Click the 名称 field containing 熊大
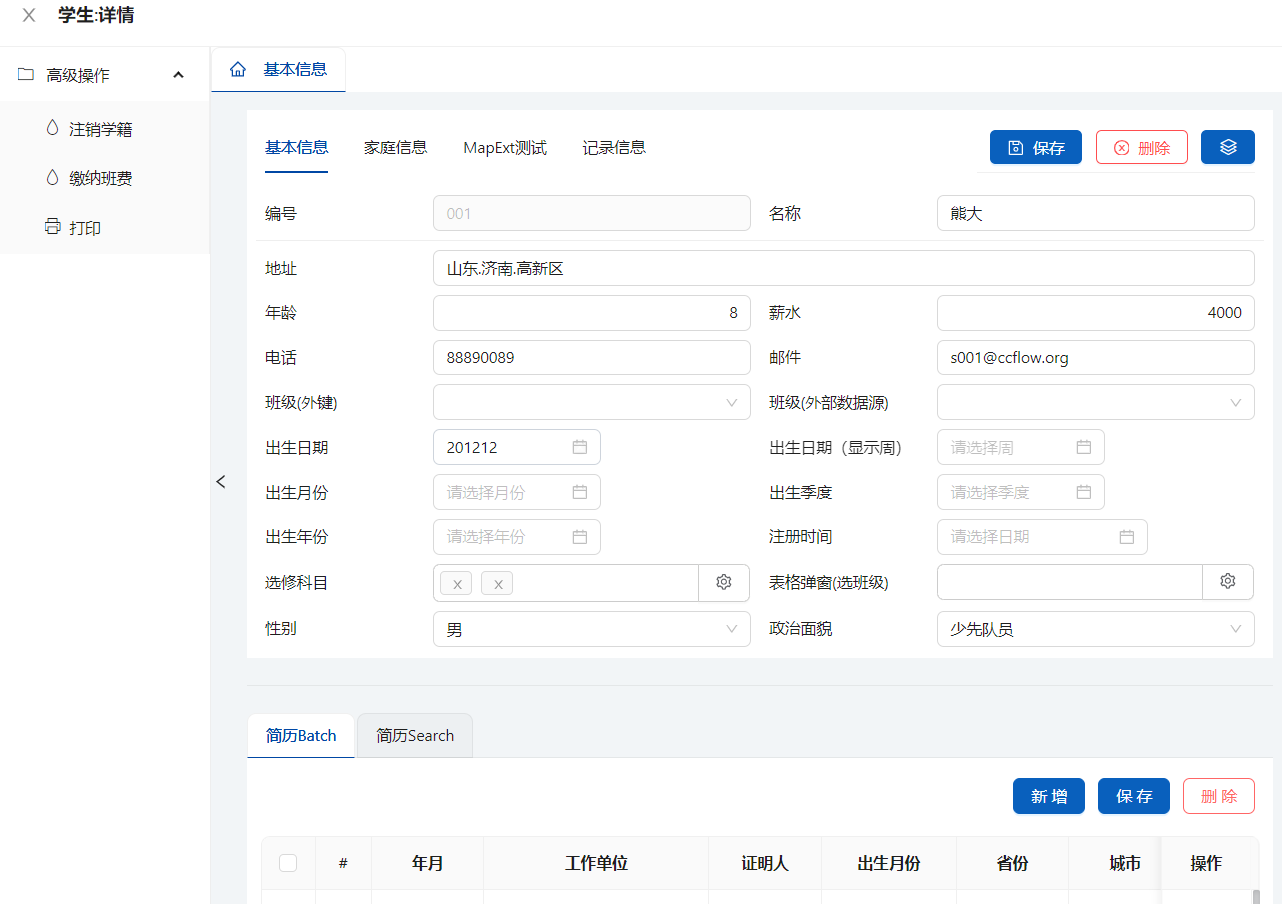Image resolution: width=1282 pixels, height=904 pixels. (x=1095, y=213)
